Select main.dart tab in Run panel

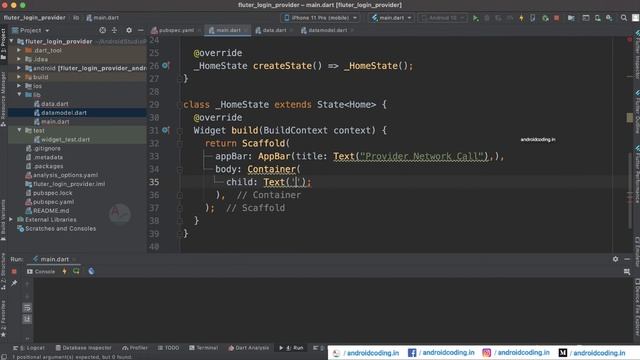[55, 259]
